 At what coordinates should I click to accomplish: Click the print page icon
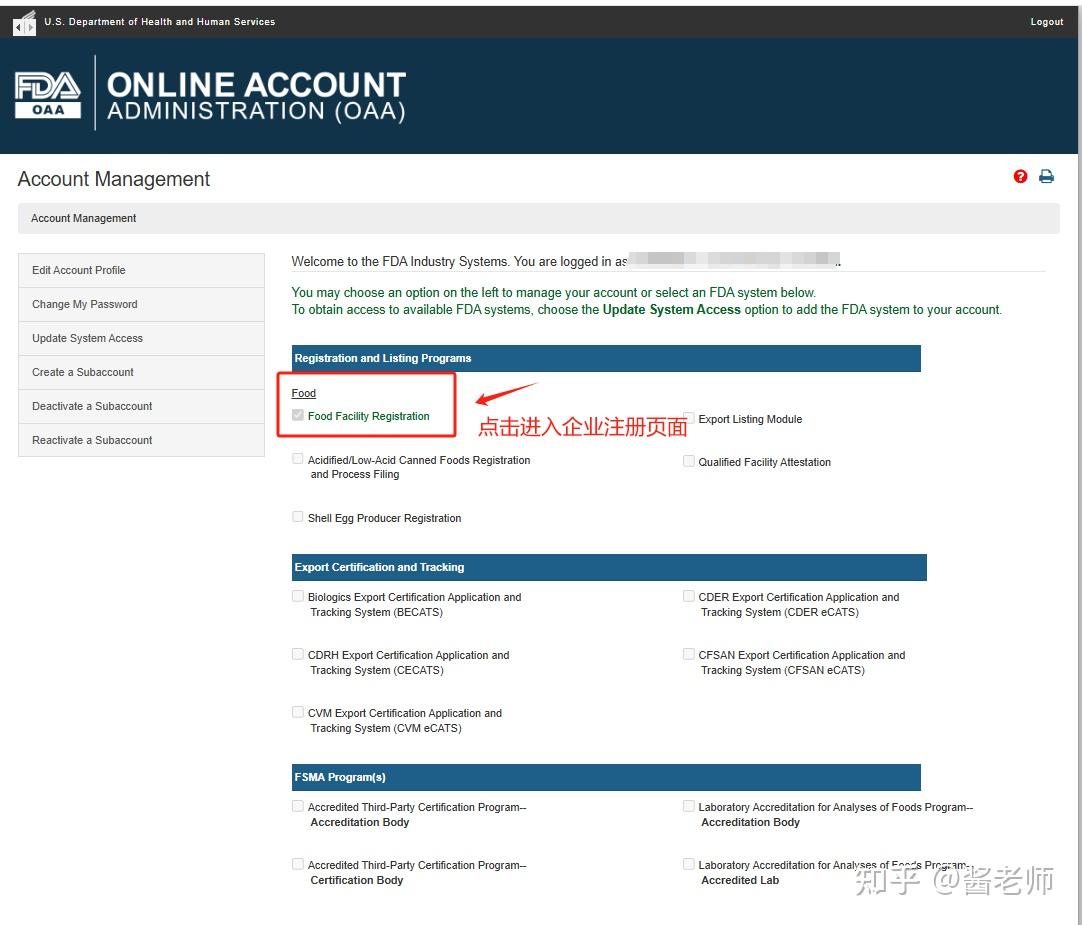click(1046, 176)
